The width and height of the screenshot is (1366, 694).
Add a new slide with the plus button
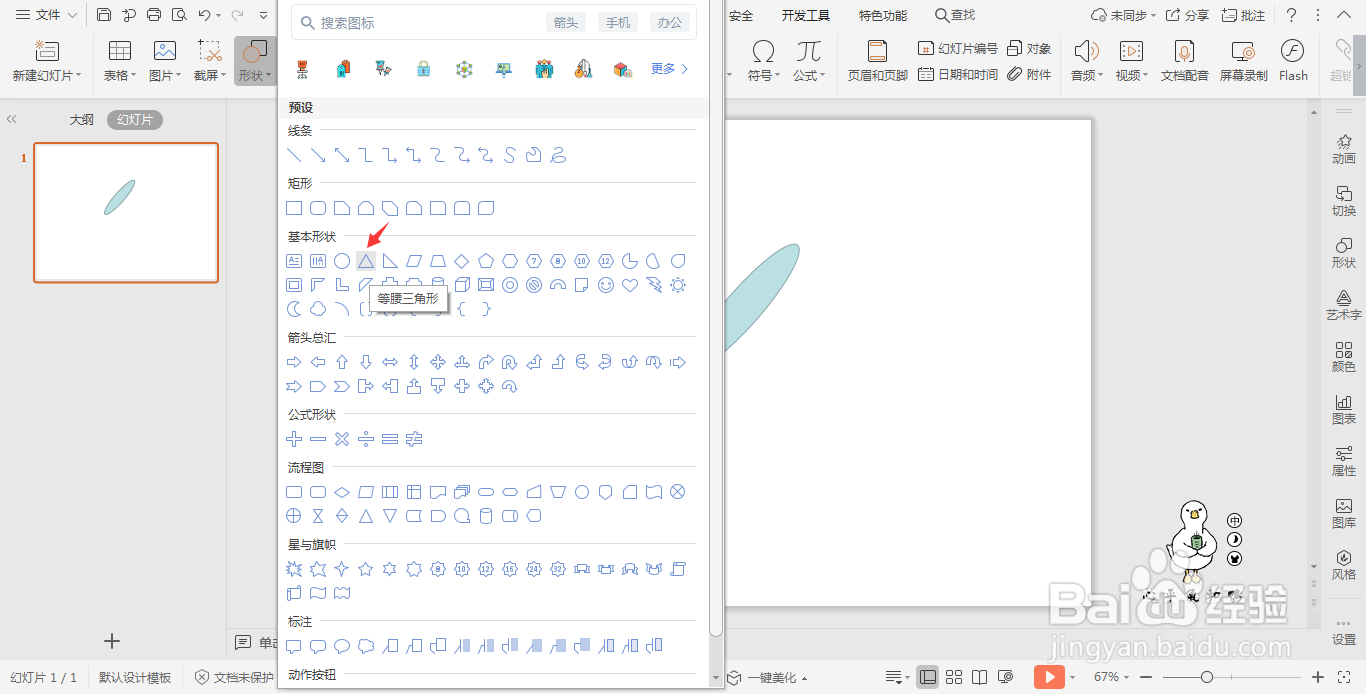[x=112, y=641]
